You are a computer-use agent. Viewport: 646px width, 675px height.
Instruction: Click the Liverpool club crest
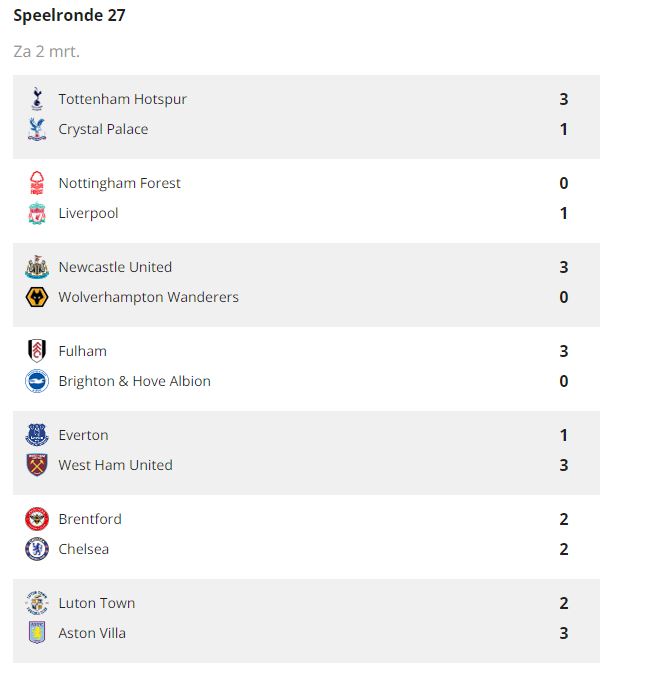click(37, 213)
